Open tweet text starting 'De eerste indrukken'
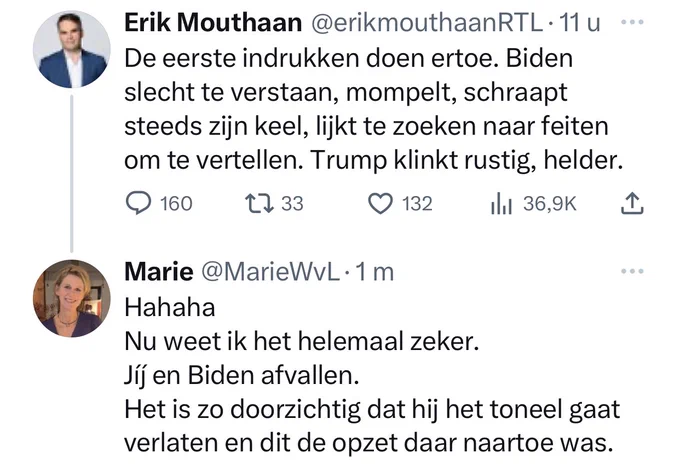 click(373, 109)
